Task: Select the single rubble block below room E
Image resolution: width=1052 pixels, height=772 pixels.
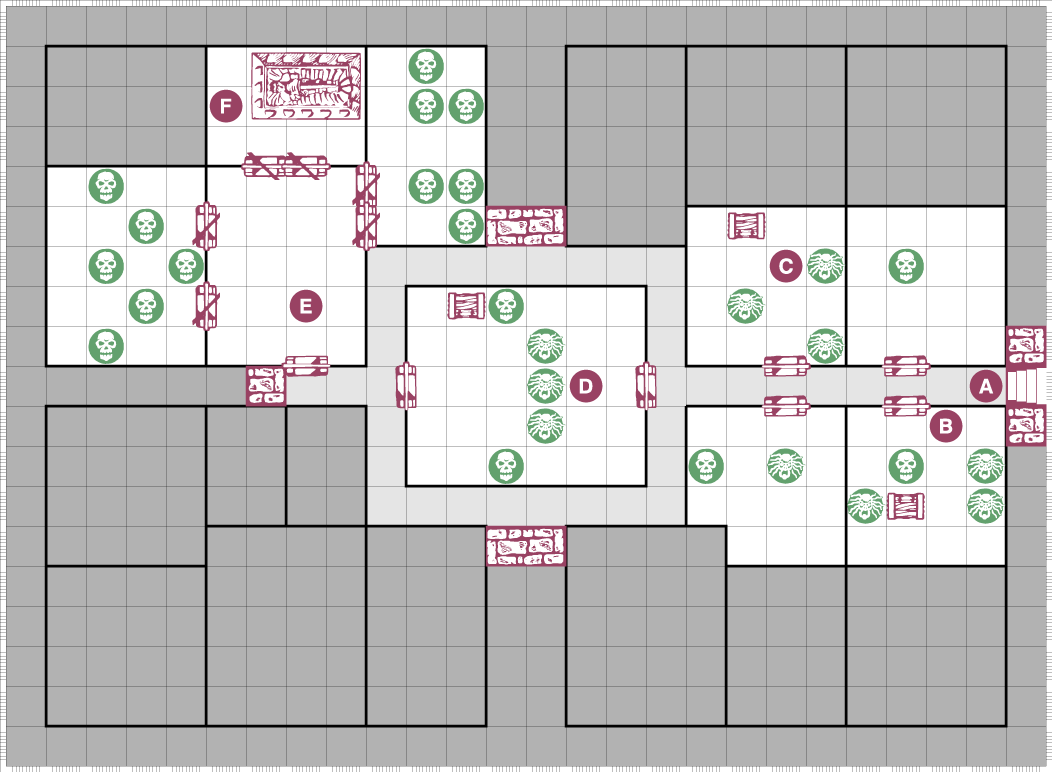Action: tap(266, 386)
